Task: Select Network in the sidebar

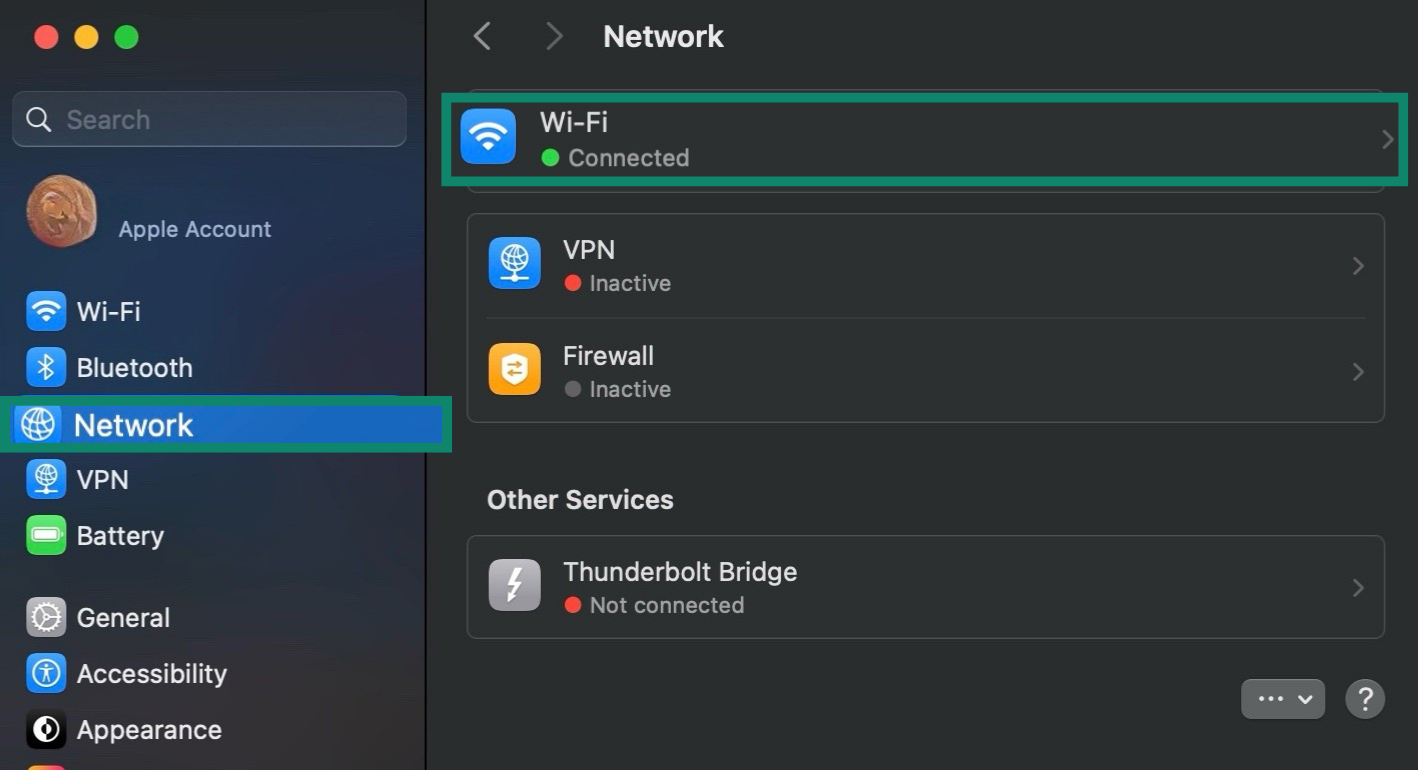Action: point(133,424)
